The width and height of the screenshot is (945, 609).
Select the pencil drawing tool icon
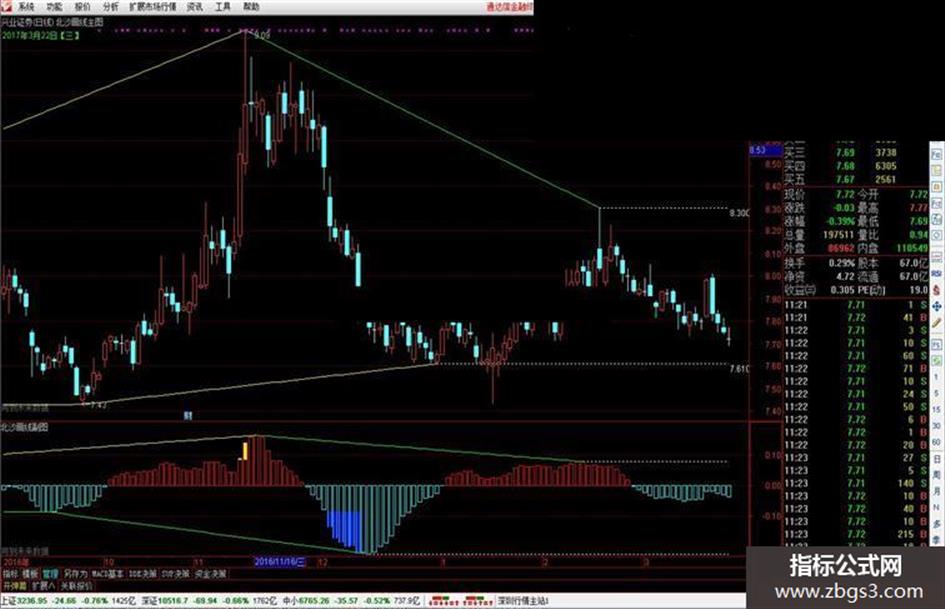coord(937,323)
